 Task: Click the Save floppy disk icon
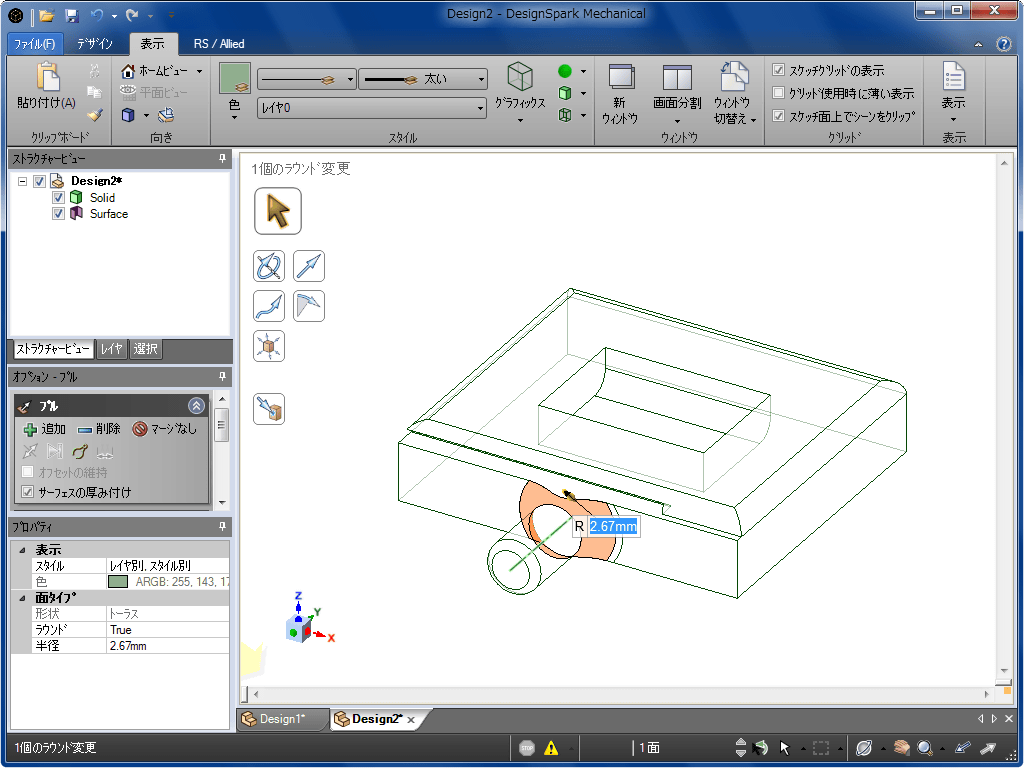tap(71, 15)
